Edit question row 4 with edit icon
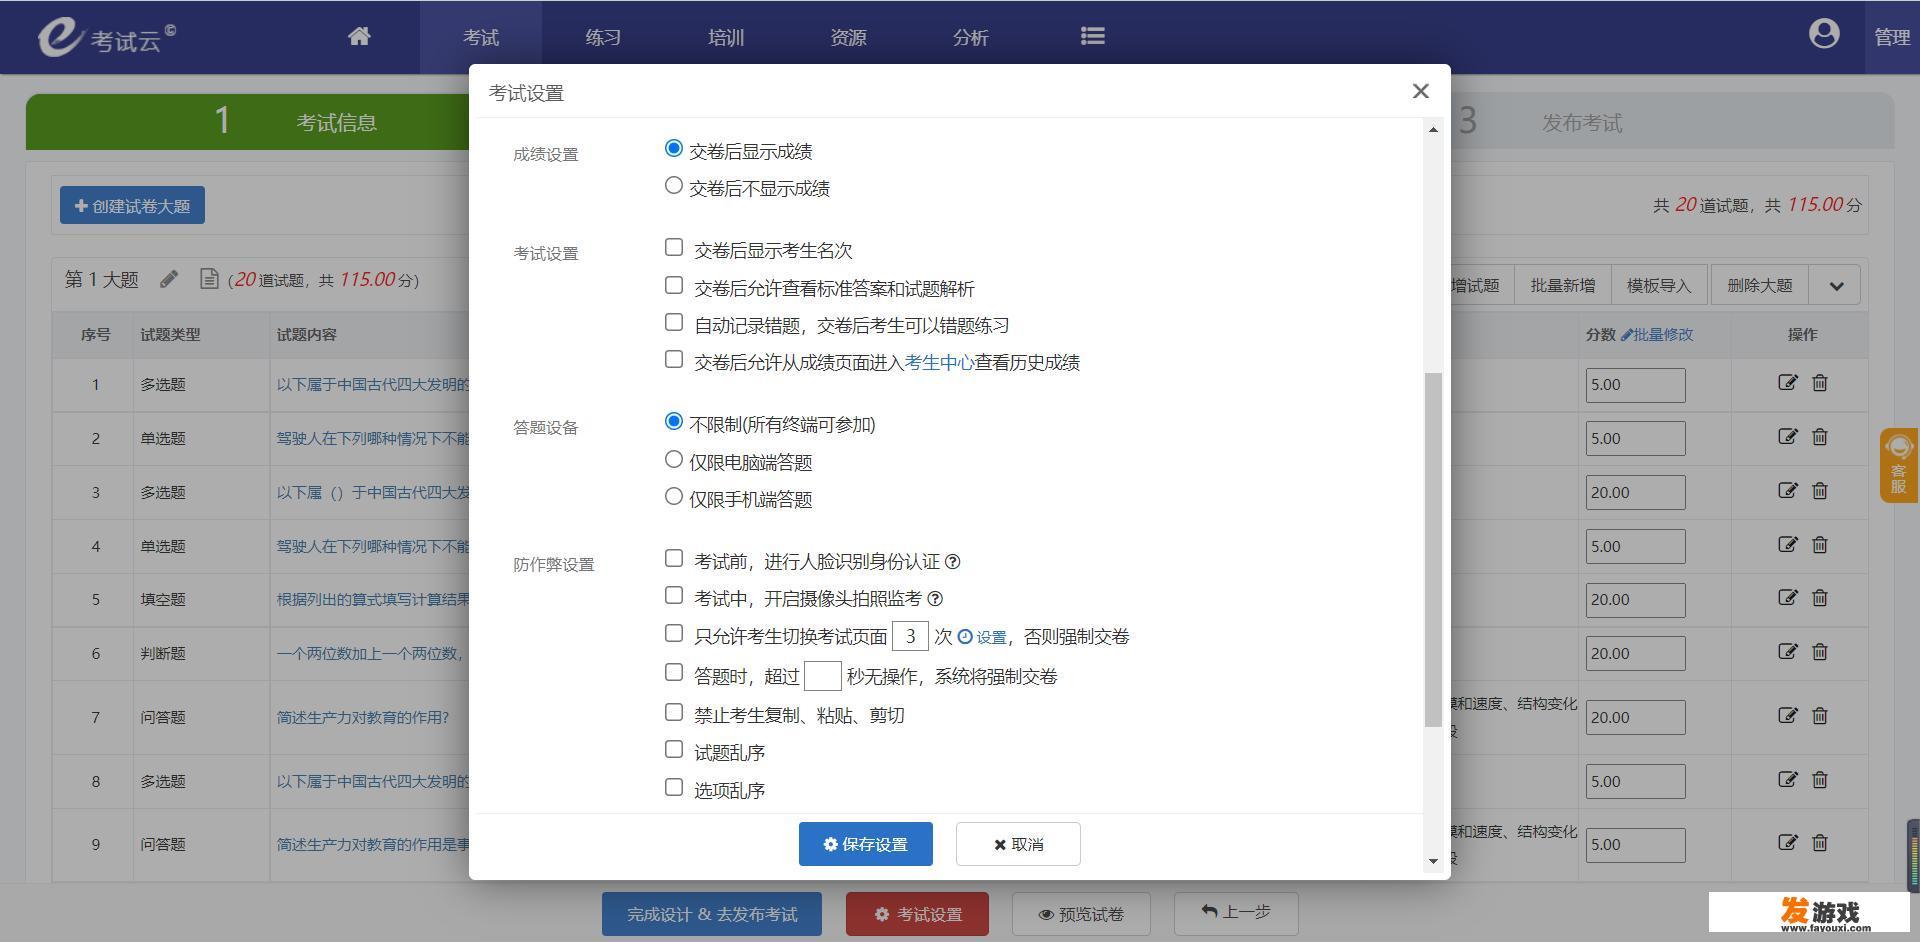The width and height of the screenshot is (1920, 942). click(x=1787, y=545)
